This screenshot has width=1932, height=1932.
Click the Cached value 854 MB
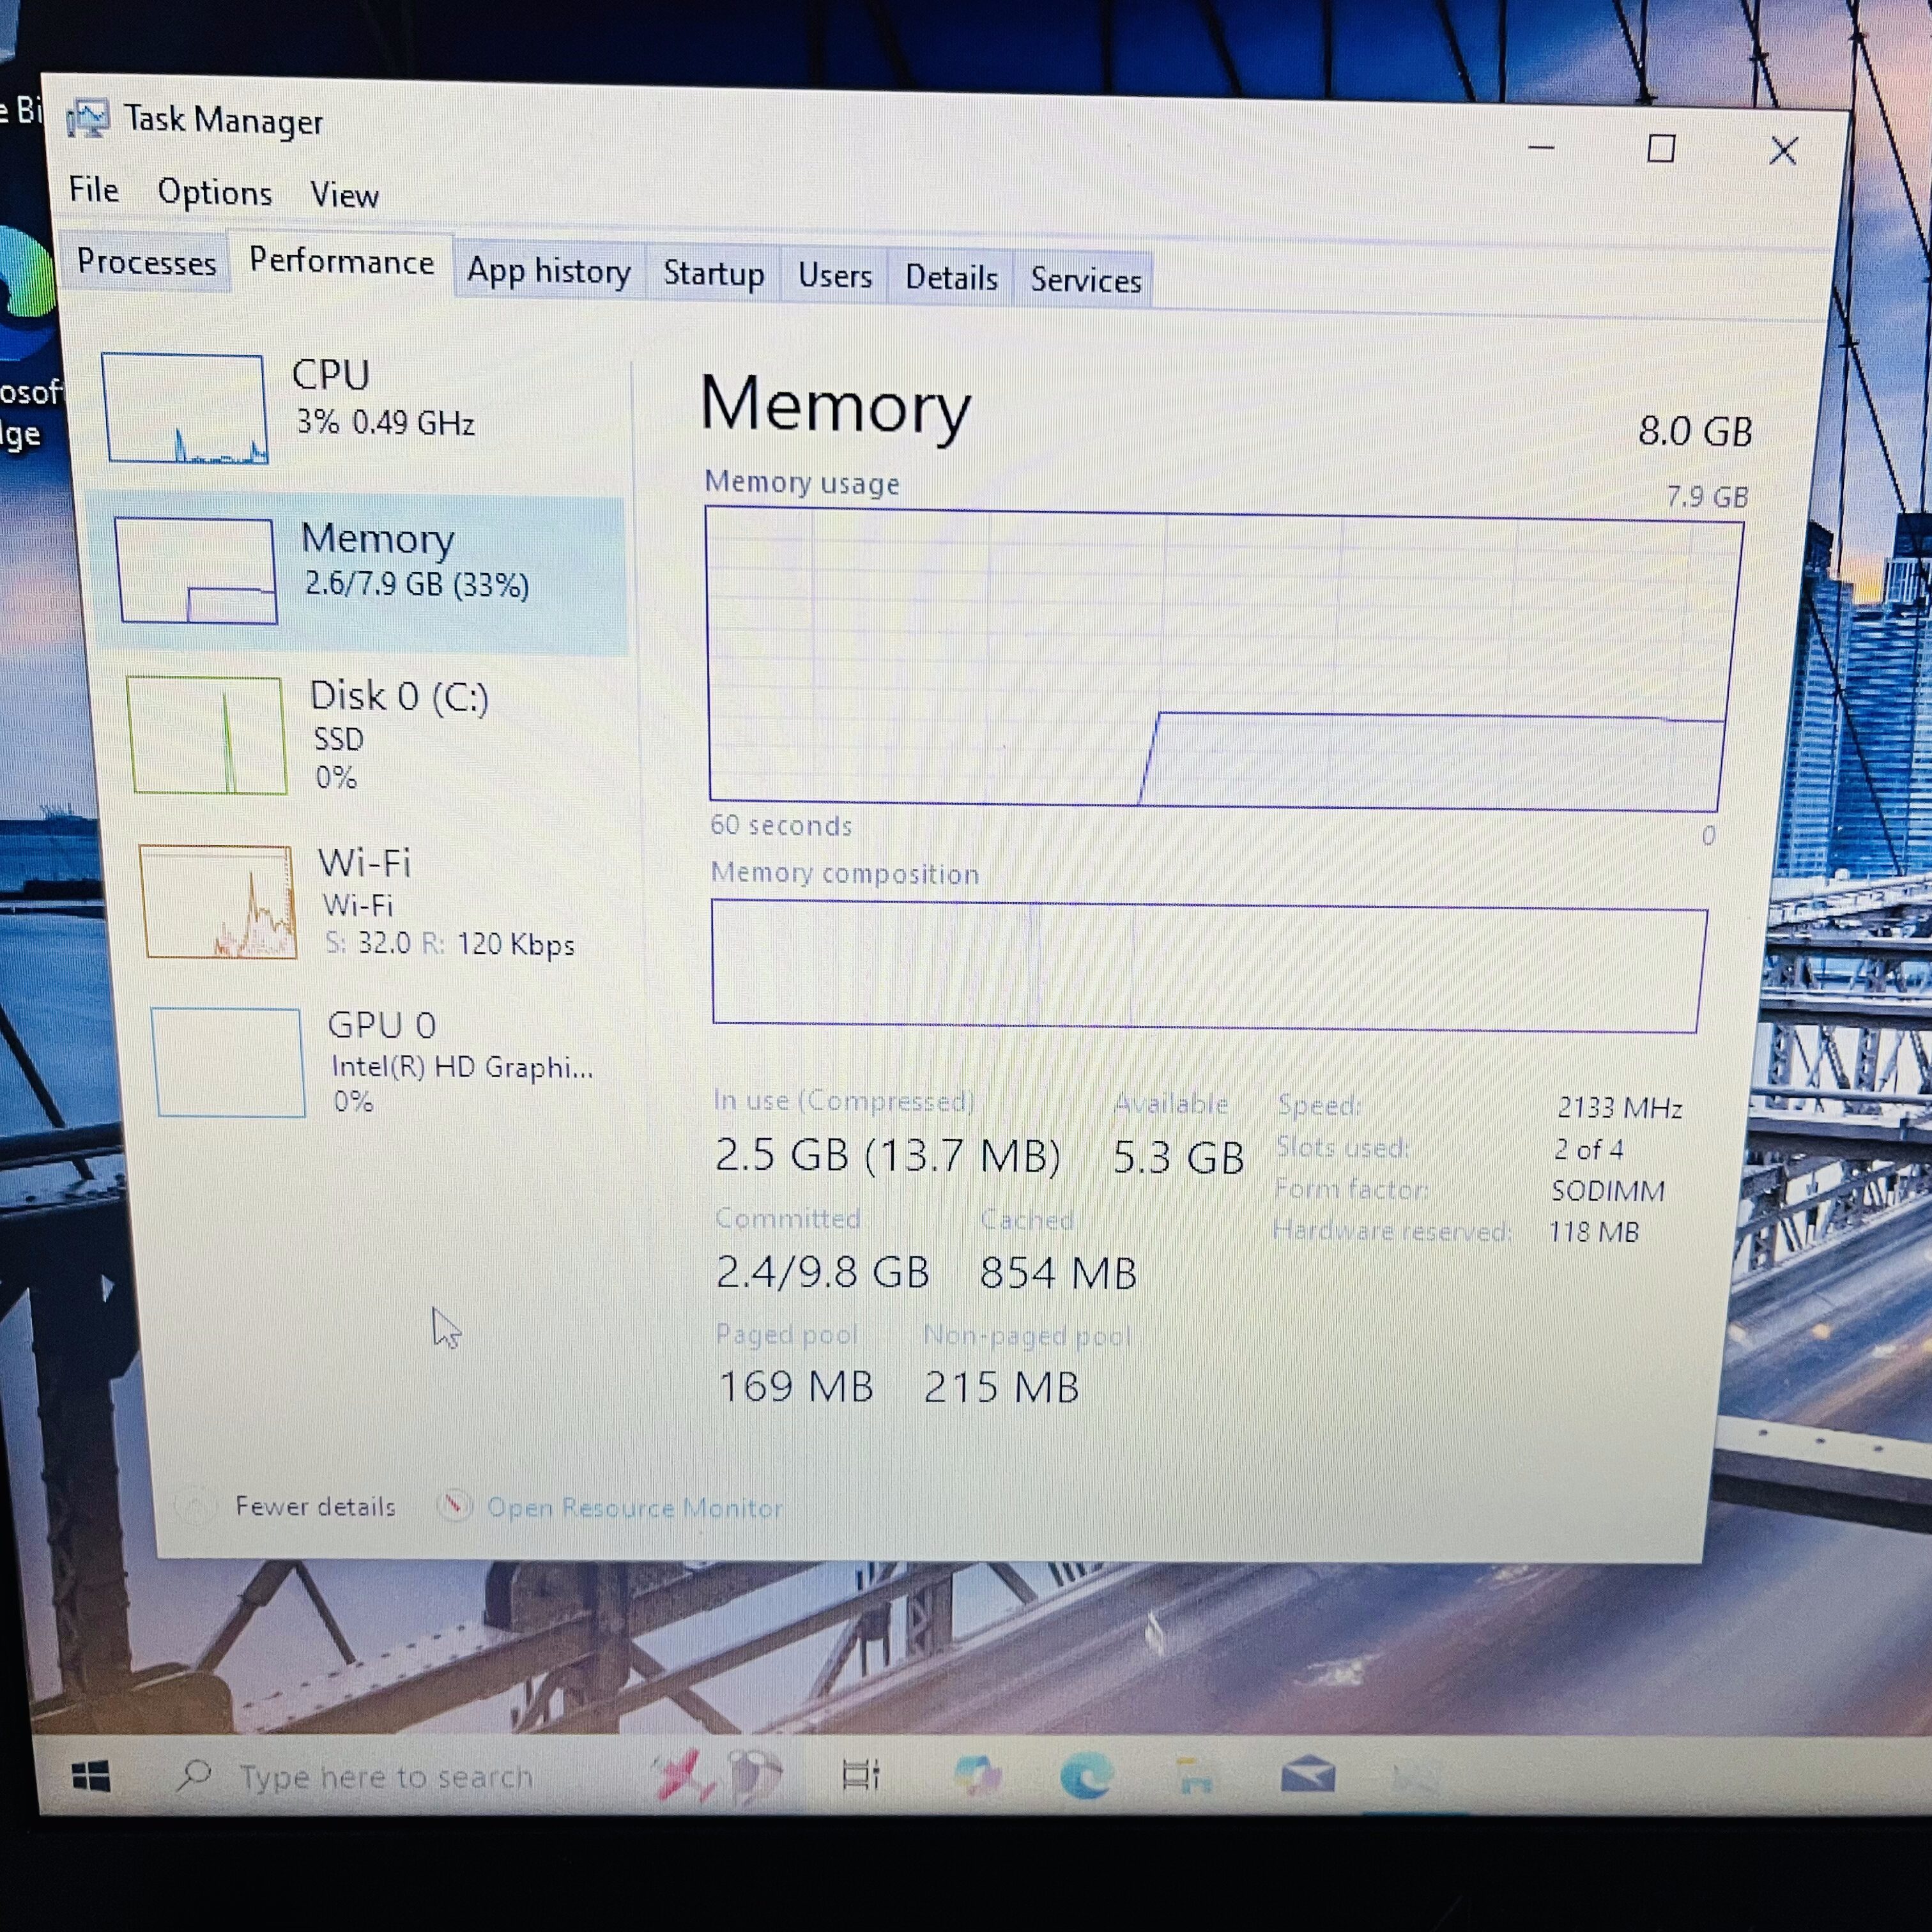(1058, 1274)
